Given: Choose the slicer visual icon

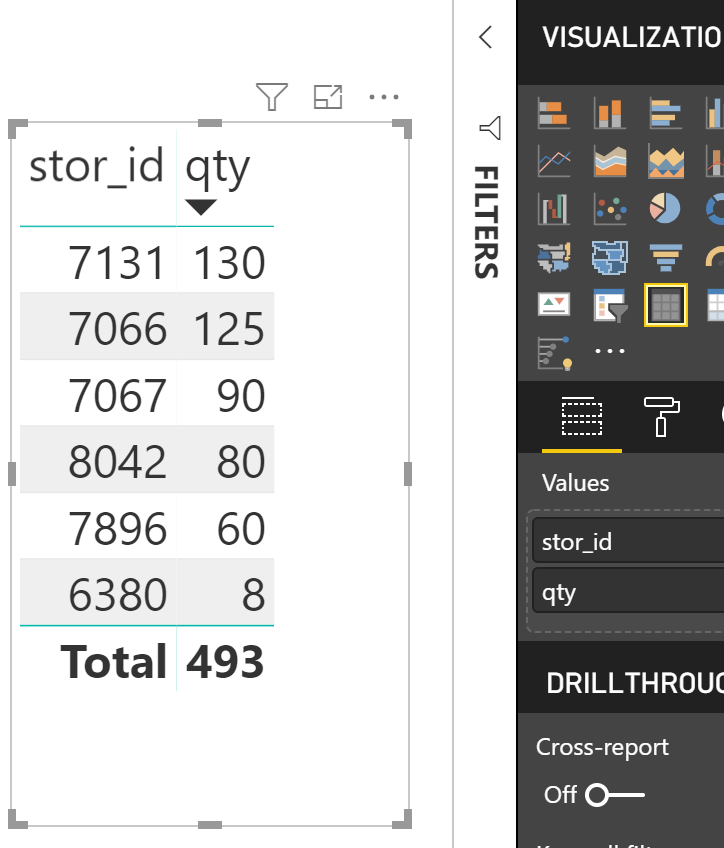Looking at the screenshot, I should pyautogui.click(x=610, y=305).
